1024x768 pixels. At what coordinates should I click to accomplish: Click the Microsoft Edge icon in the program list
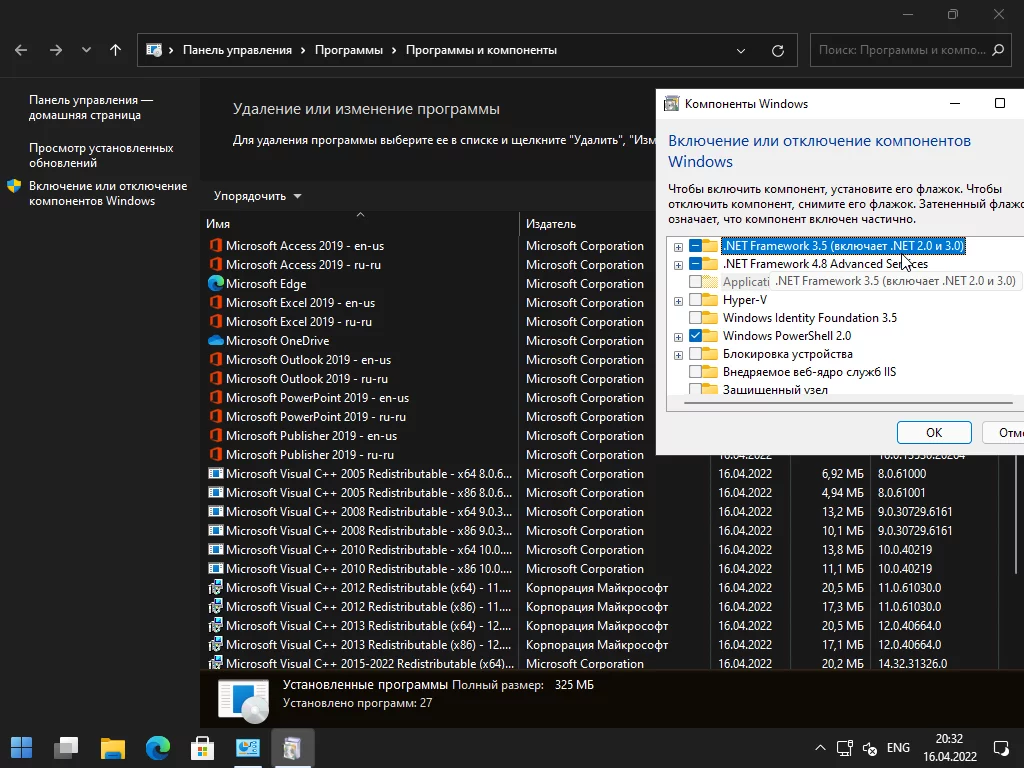pyautogui.click(x=215, y=284)
